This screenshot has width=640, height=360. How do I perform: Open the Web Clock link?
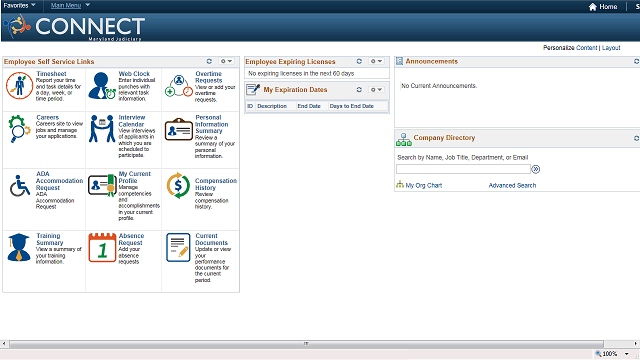134,74
